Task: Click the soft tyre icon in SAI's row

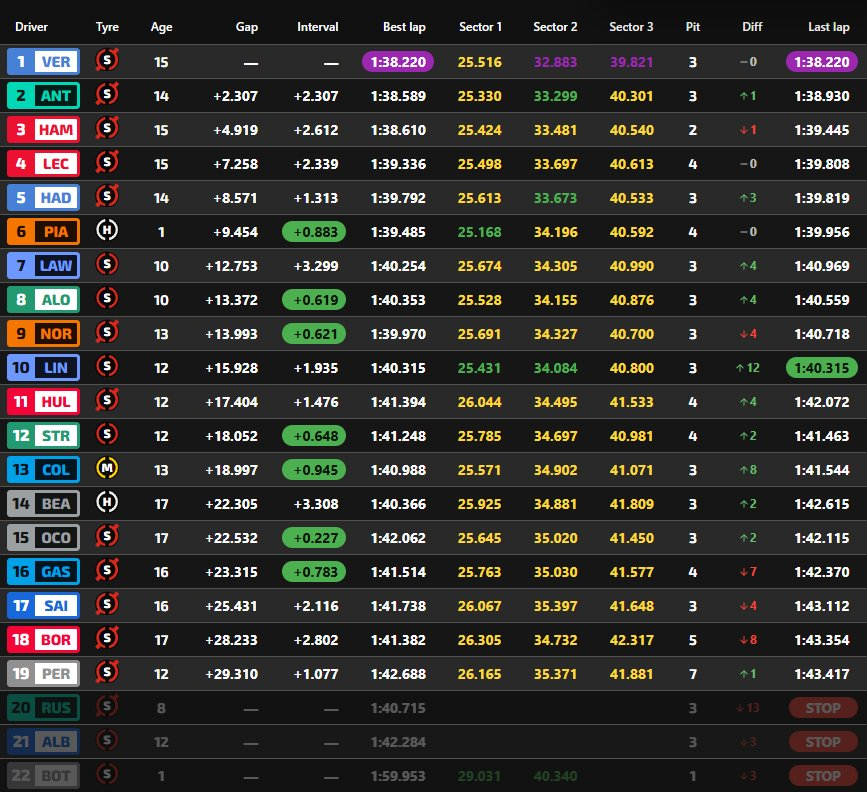Action: pyautogui.click(x=107, y=604)
